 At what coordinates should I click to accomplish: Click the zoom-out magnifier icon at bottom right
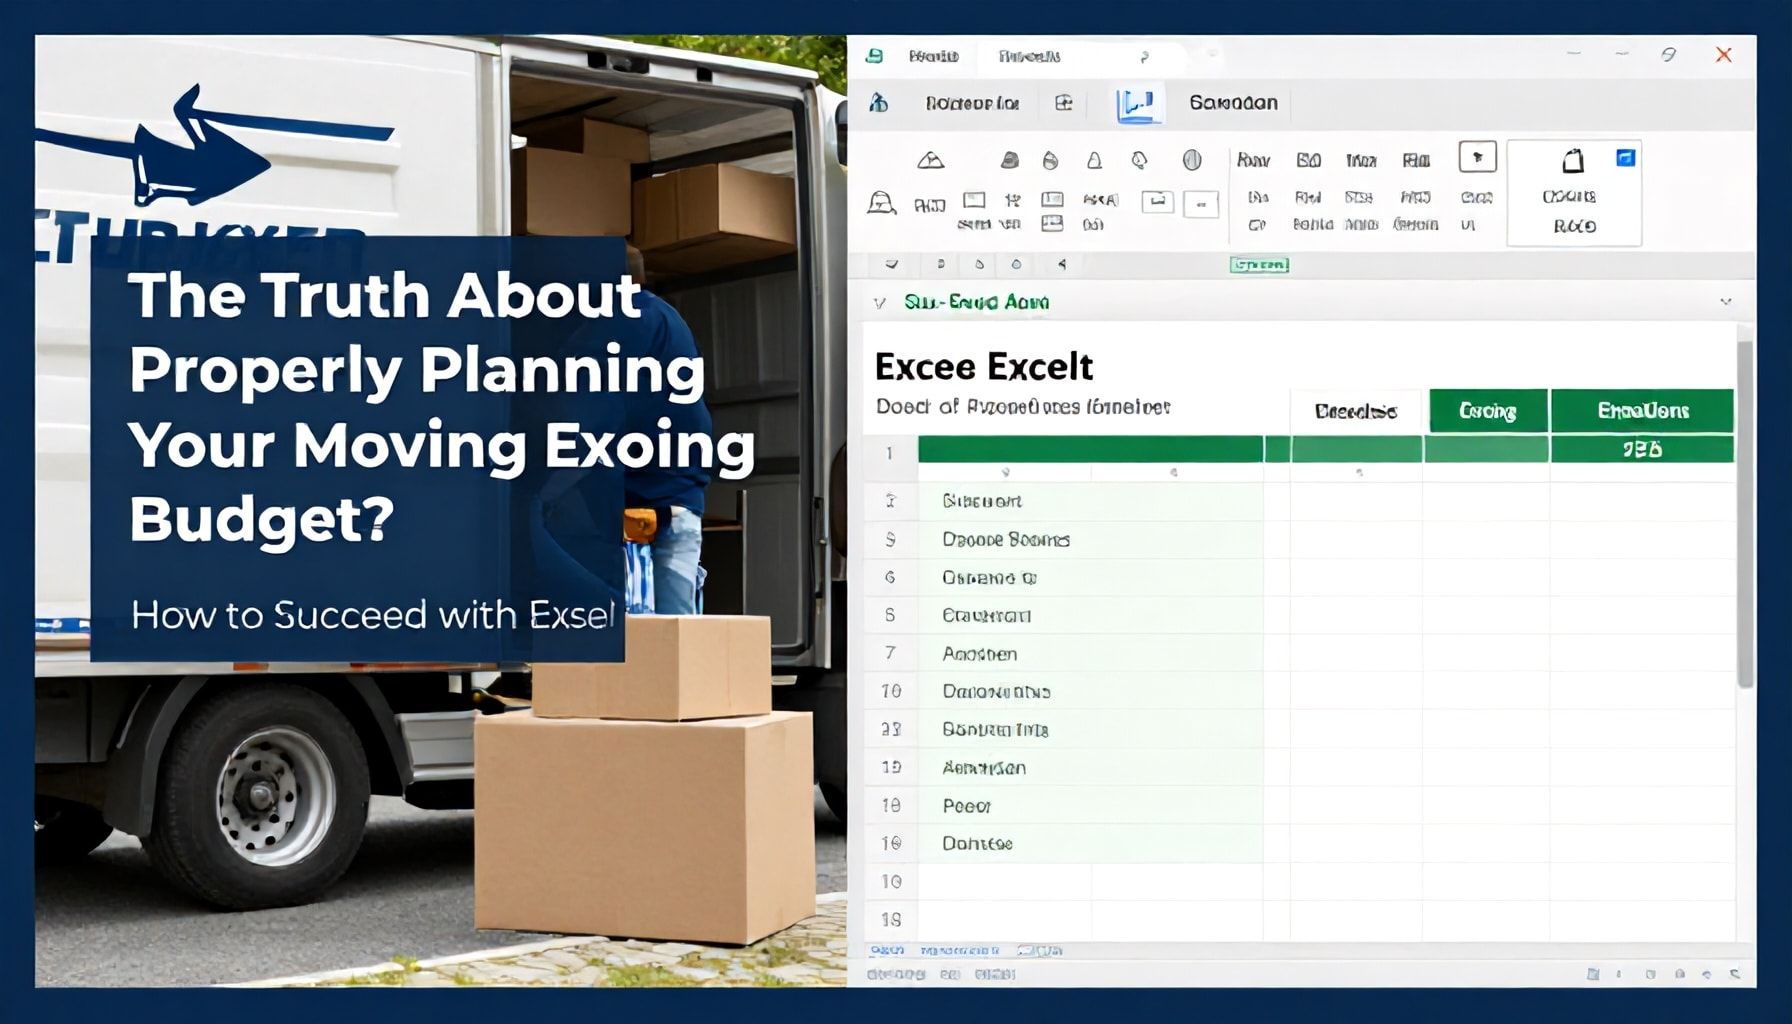pos(1734,974)
